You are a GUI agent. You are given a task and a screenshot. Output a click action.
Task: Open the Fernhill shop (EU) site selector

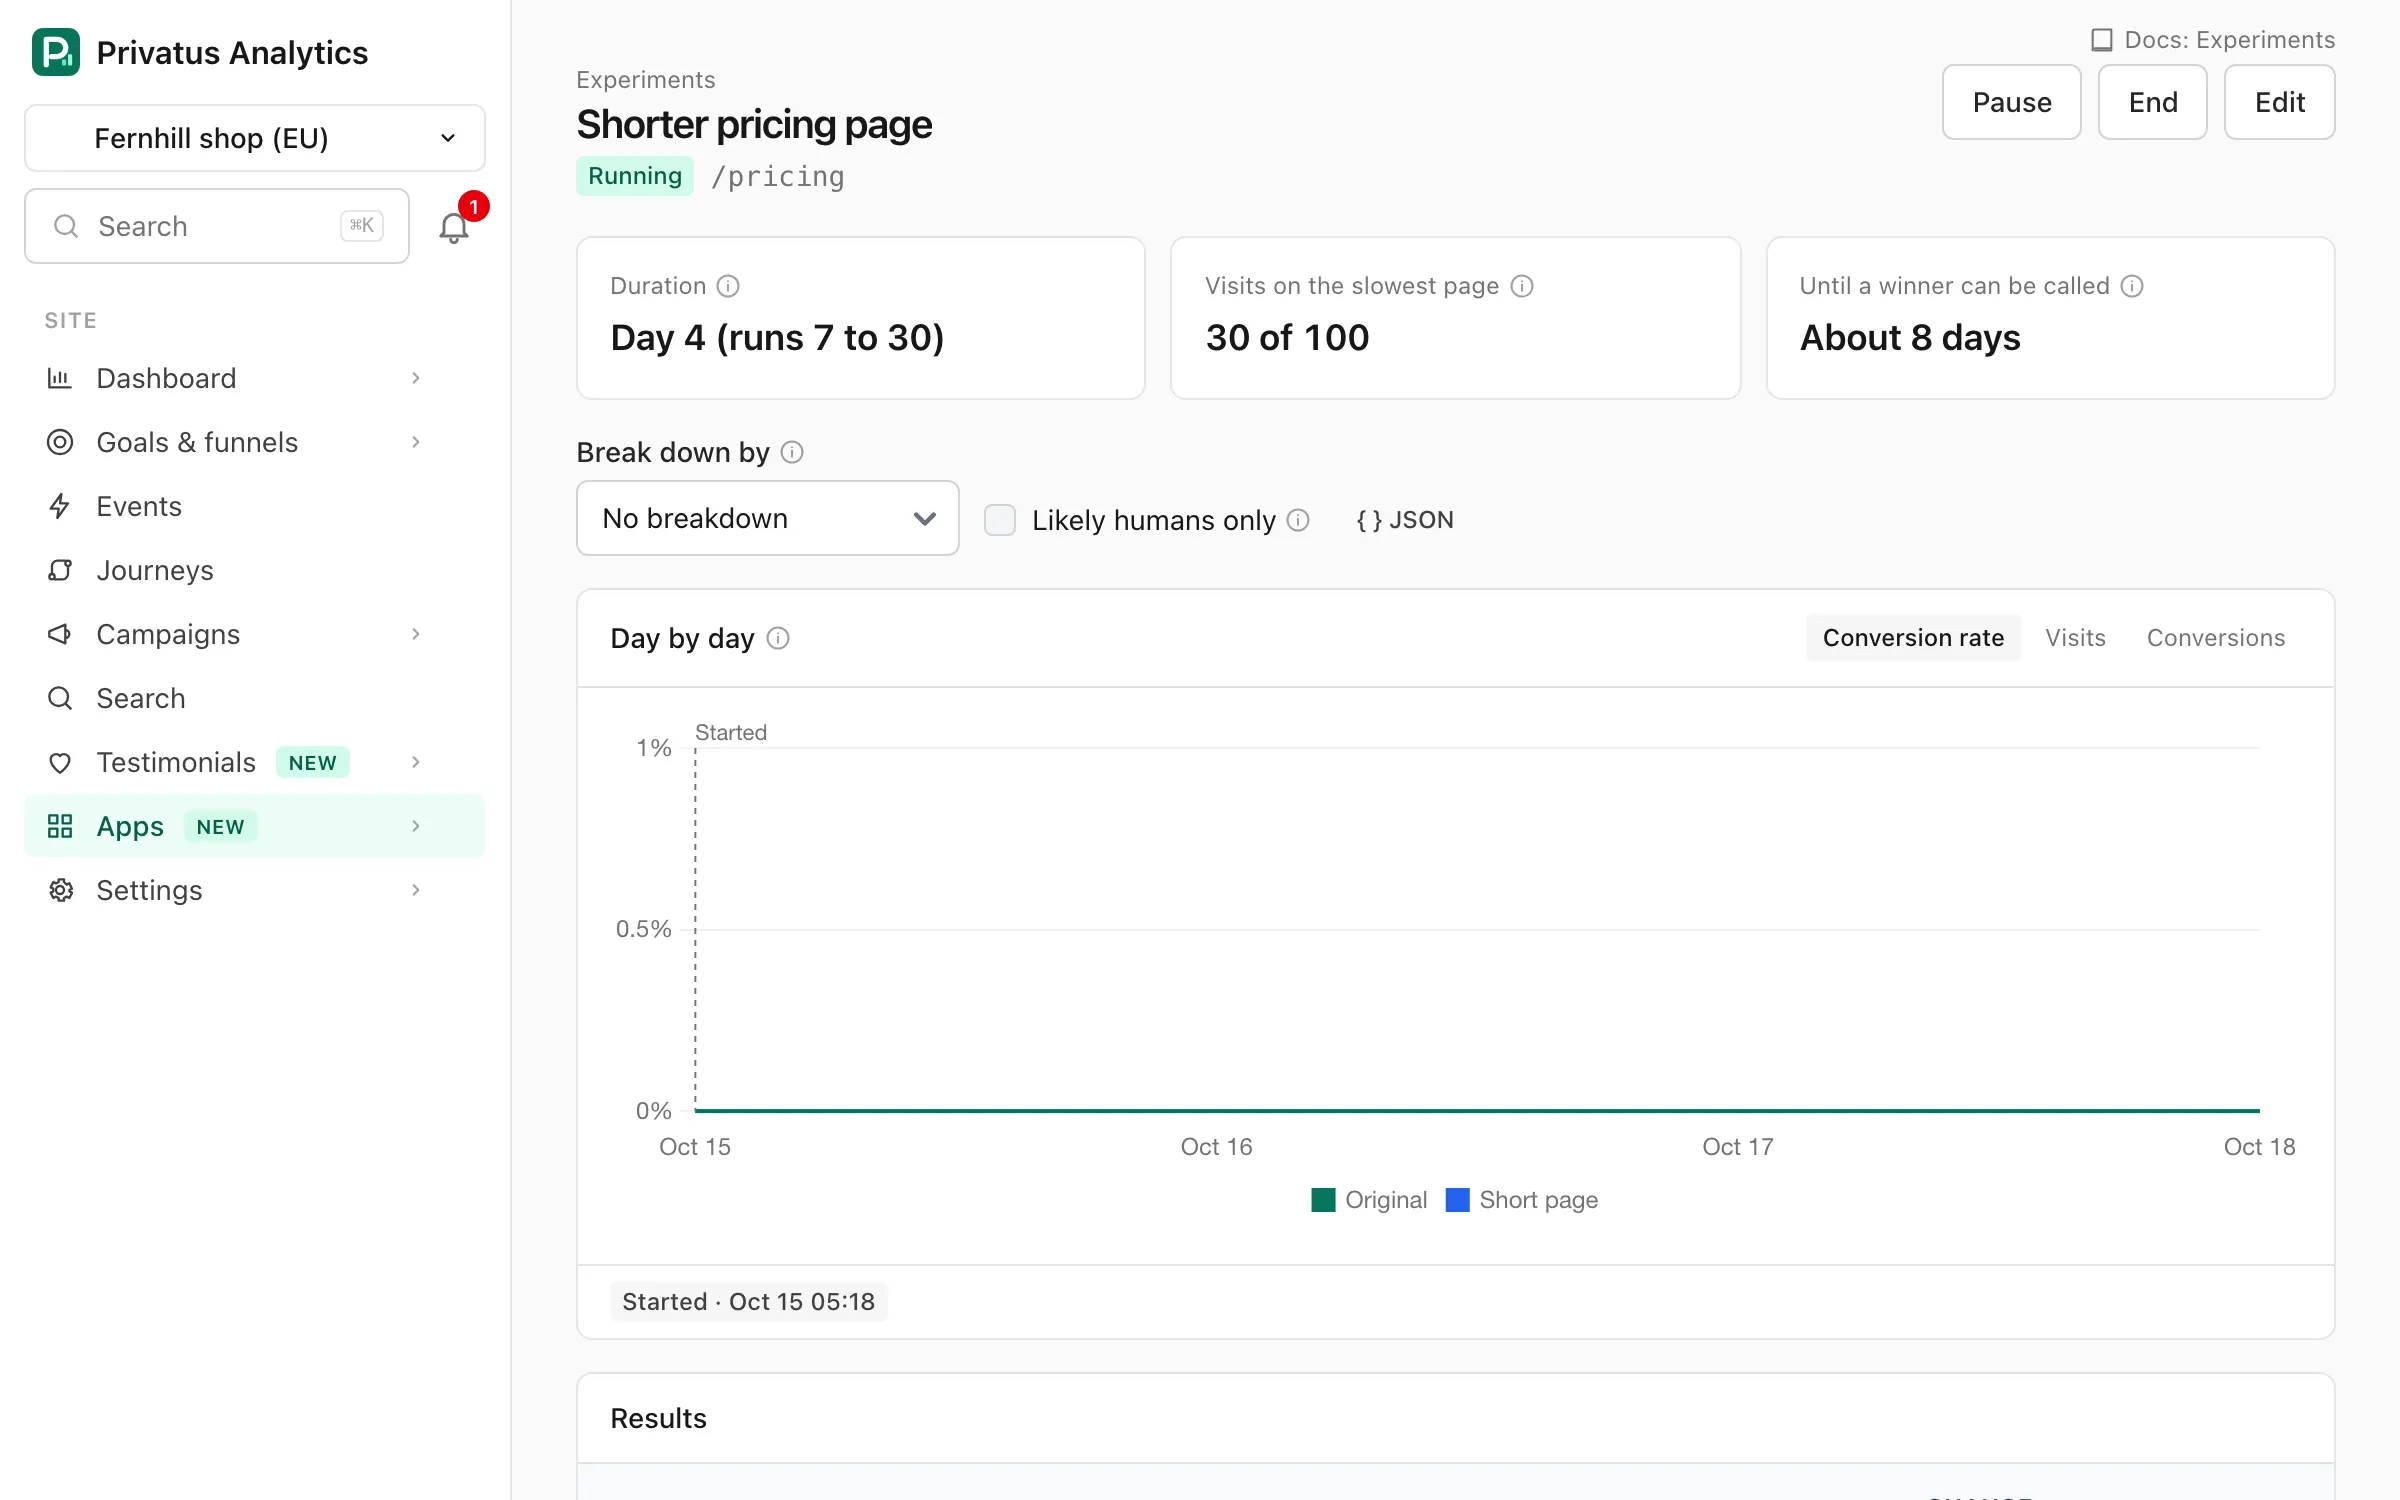(255, 138)
